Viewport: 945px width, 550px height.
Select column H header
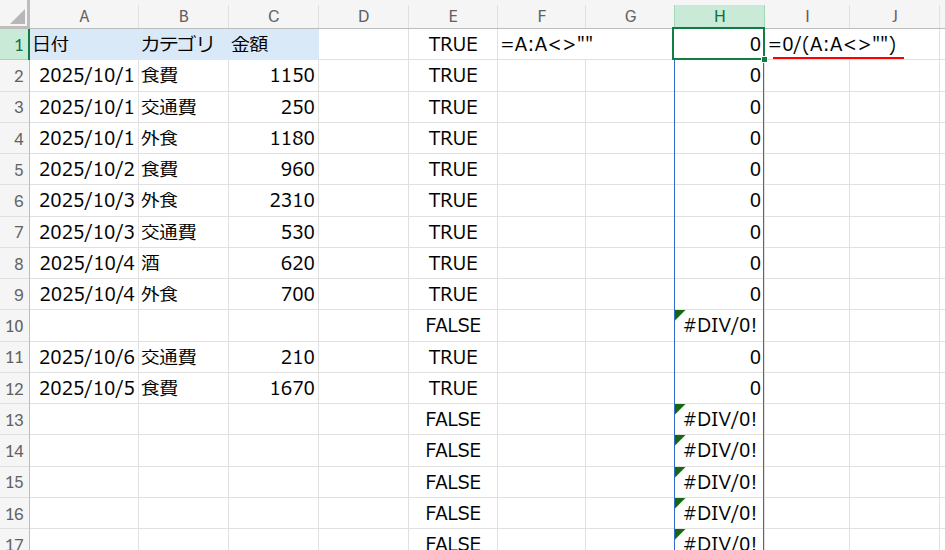(x=719, y=15)
